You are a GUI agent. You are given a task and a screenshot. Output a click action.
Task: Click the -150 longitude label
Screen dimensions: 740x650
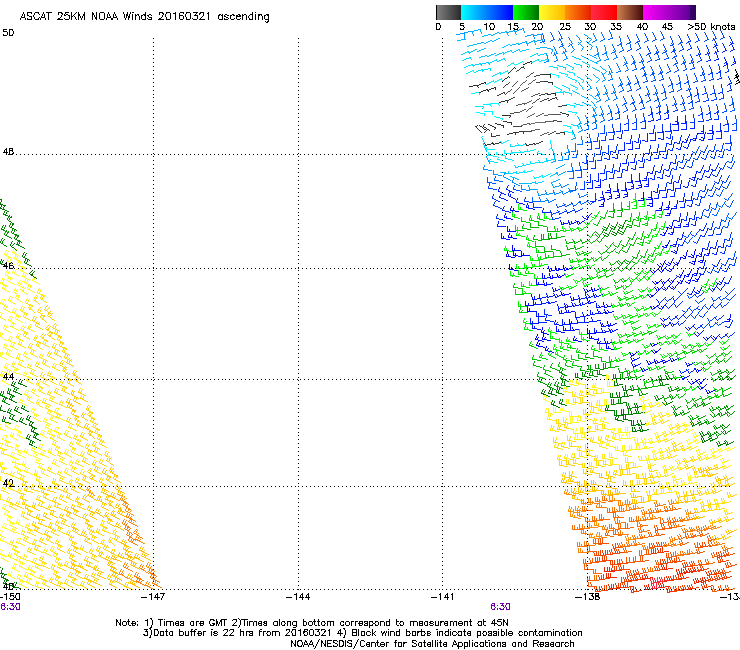pyautogui.click(x=10, y=597)
